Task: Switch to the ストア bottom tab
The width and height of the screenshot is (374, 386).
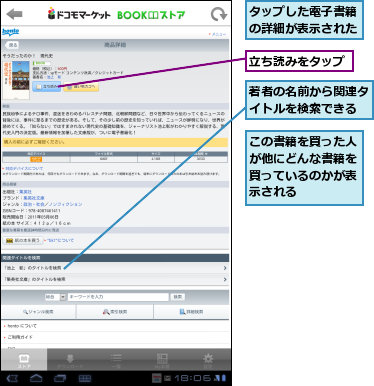Action: 24,360
